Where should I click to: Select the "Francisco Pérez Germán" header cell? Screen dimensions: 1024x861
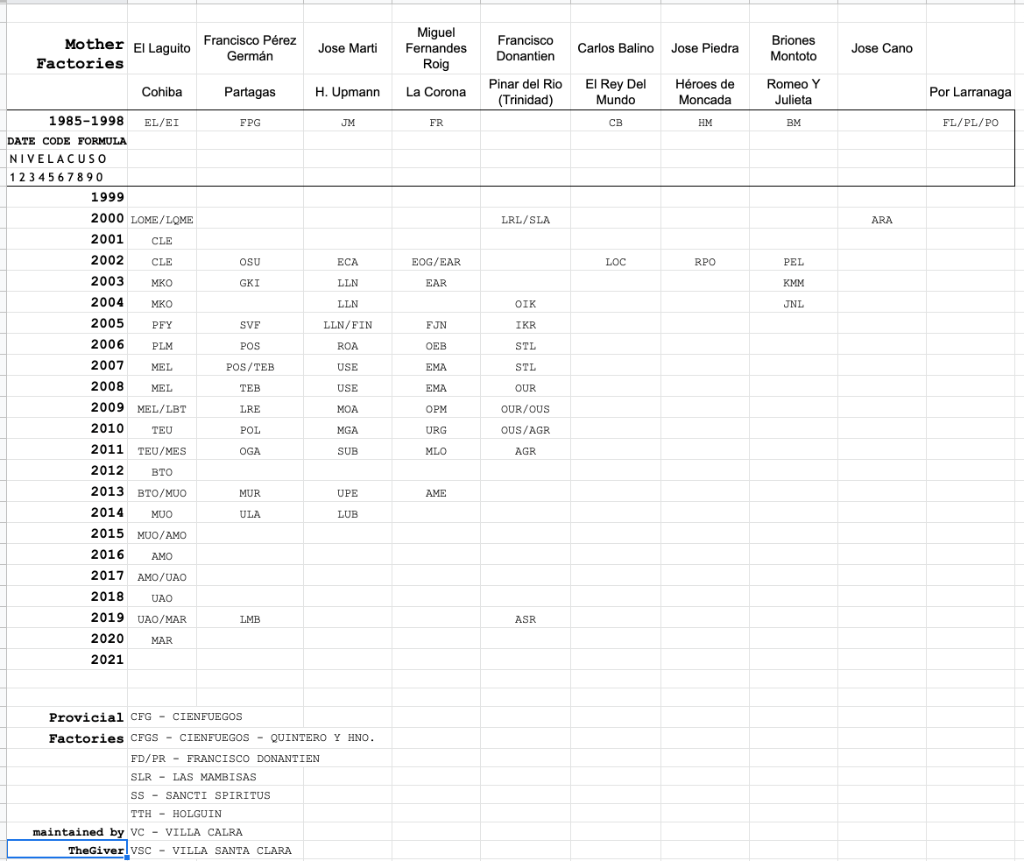pos(249,48)
